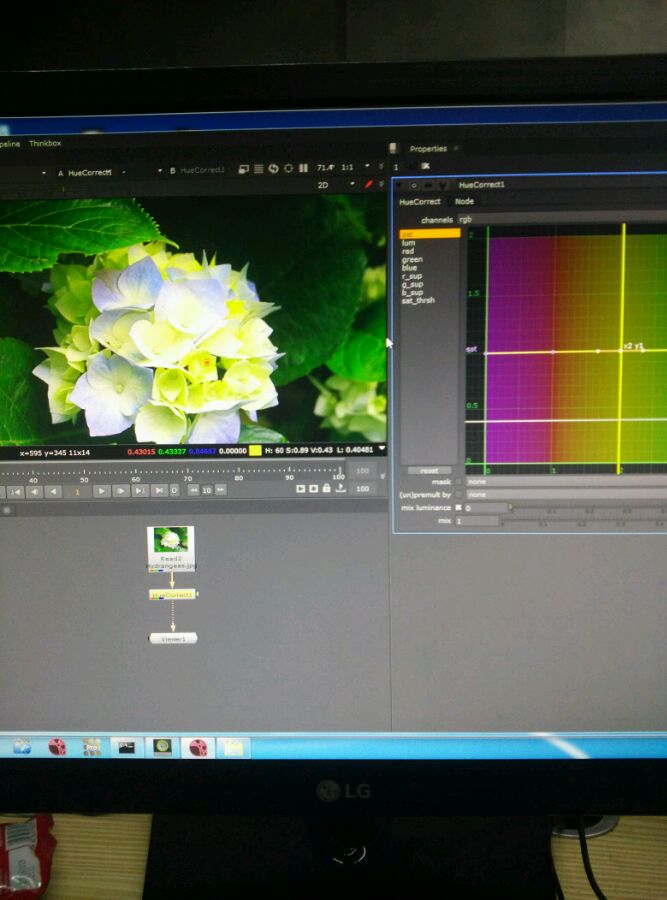The image size is (667, 900).
Task: Select the Properties panel tab
Action: pos(428,149)
